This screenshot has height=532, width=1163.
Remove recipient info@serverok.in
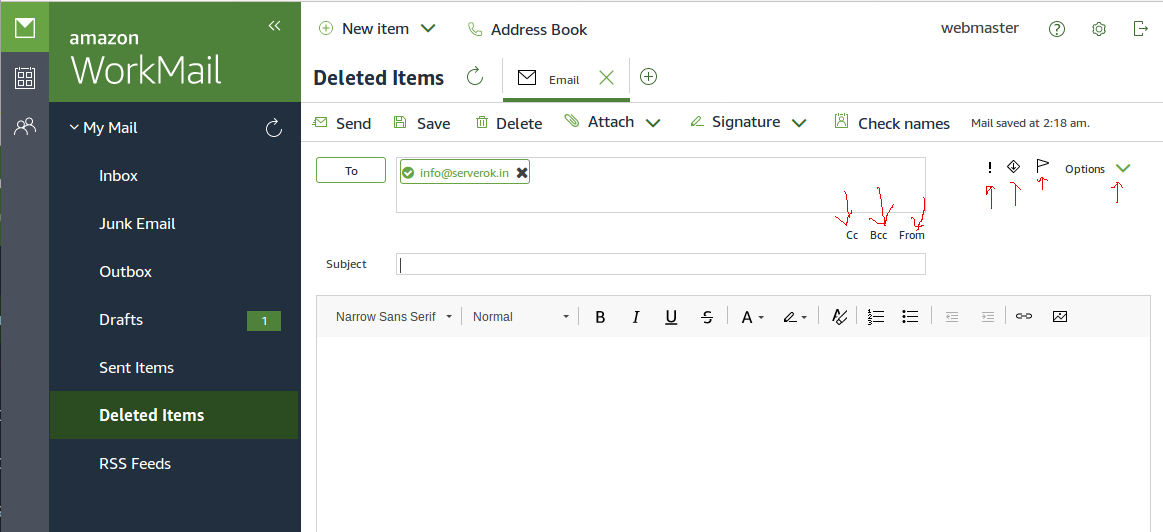click(x=522, y=173)
